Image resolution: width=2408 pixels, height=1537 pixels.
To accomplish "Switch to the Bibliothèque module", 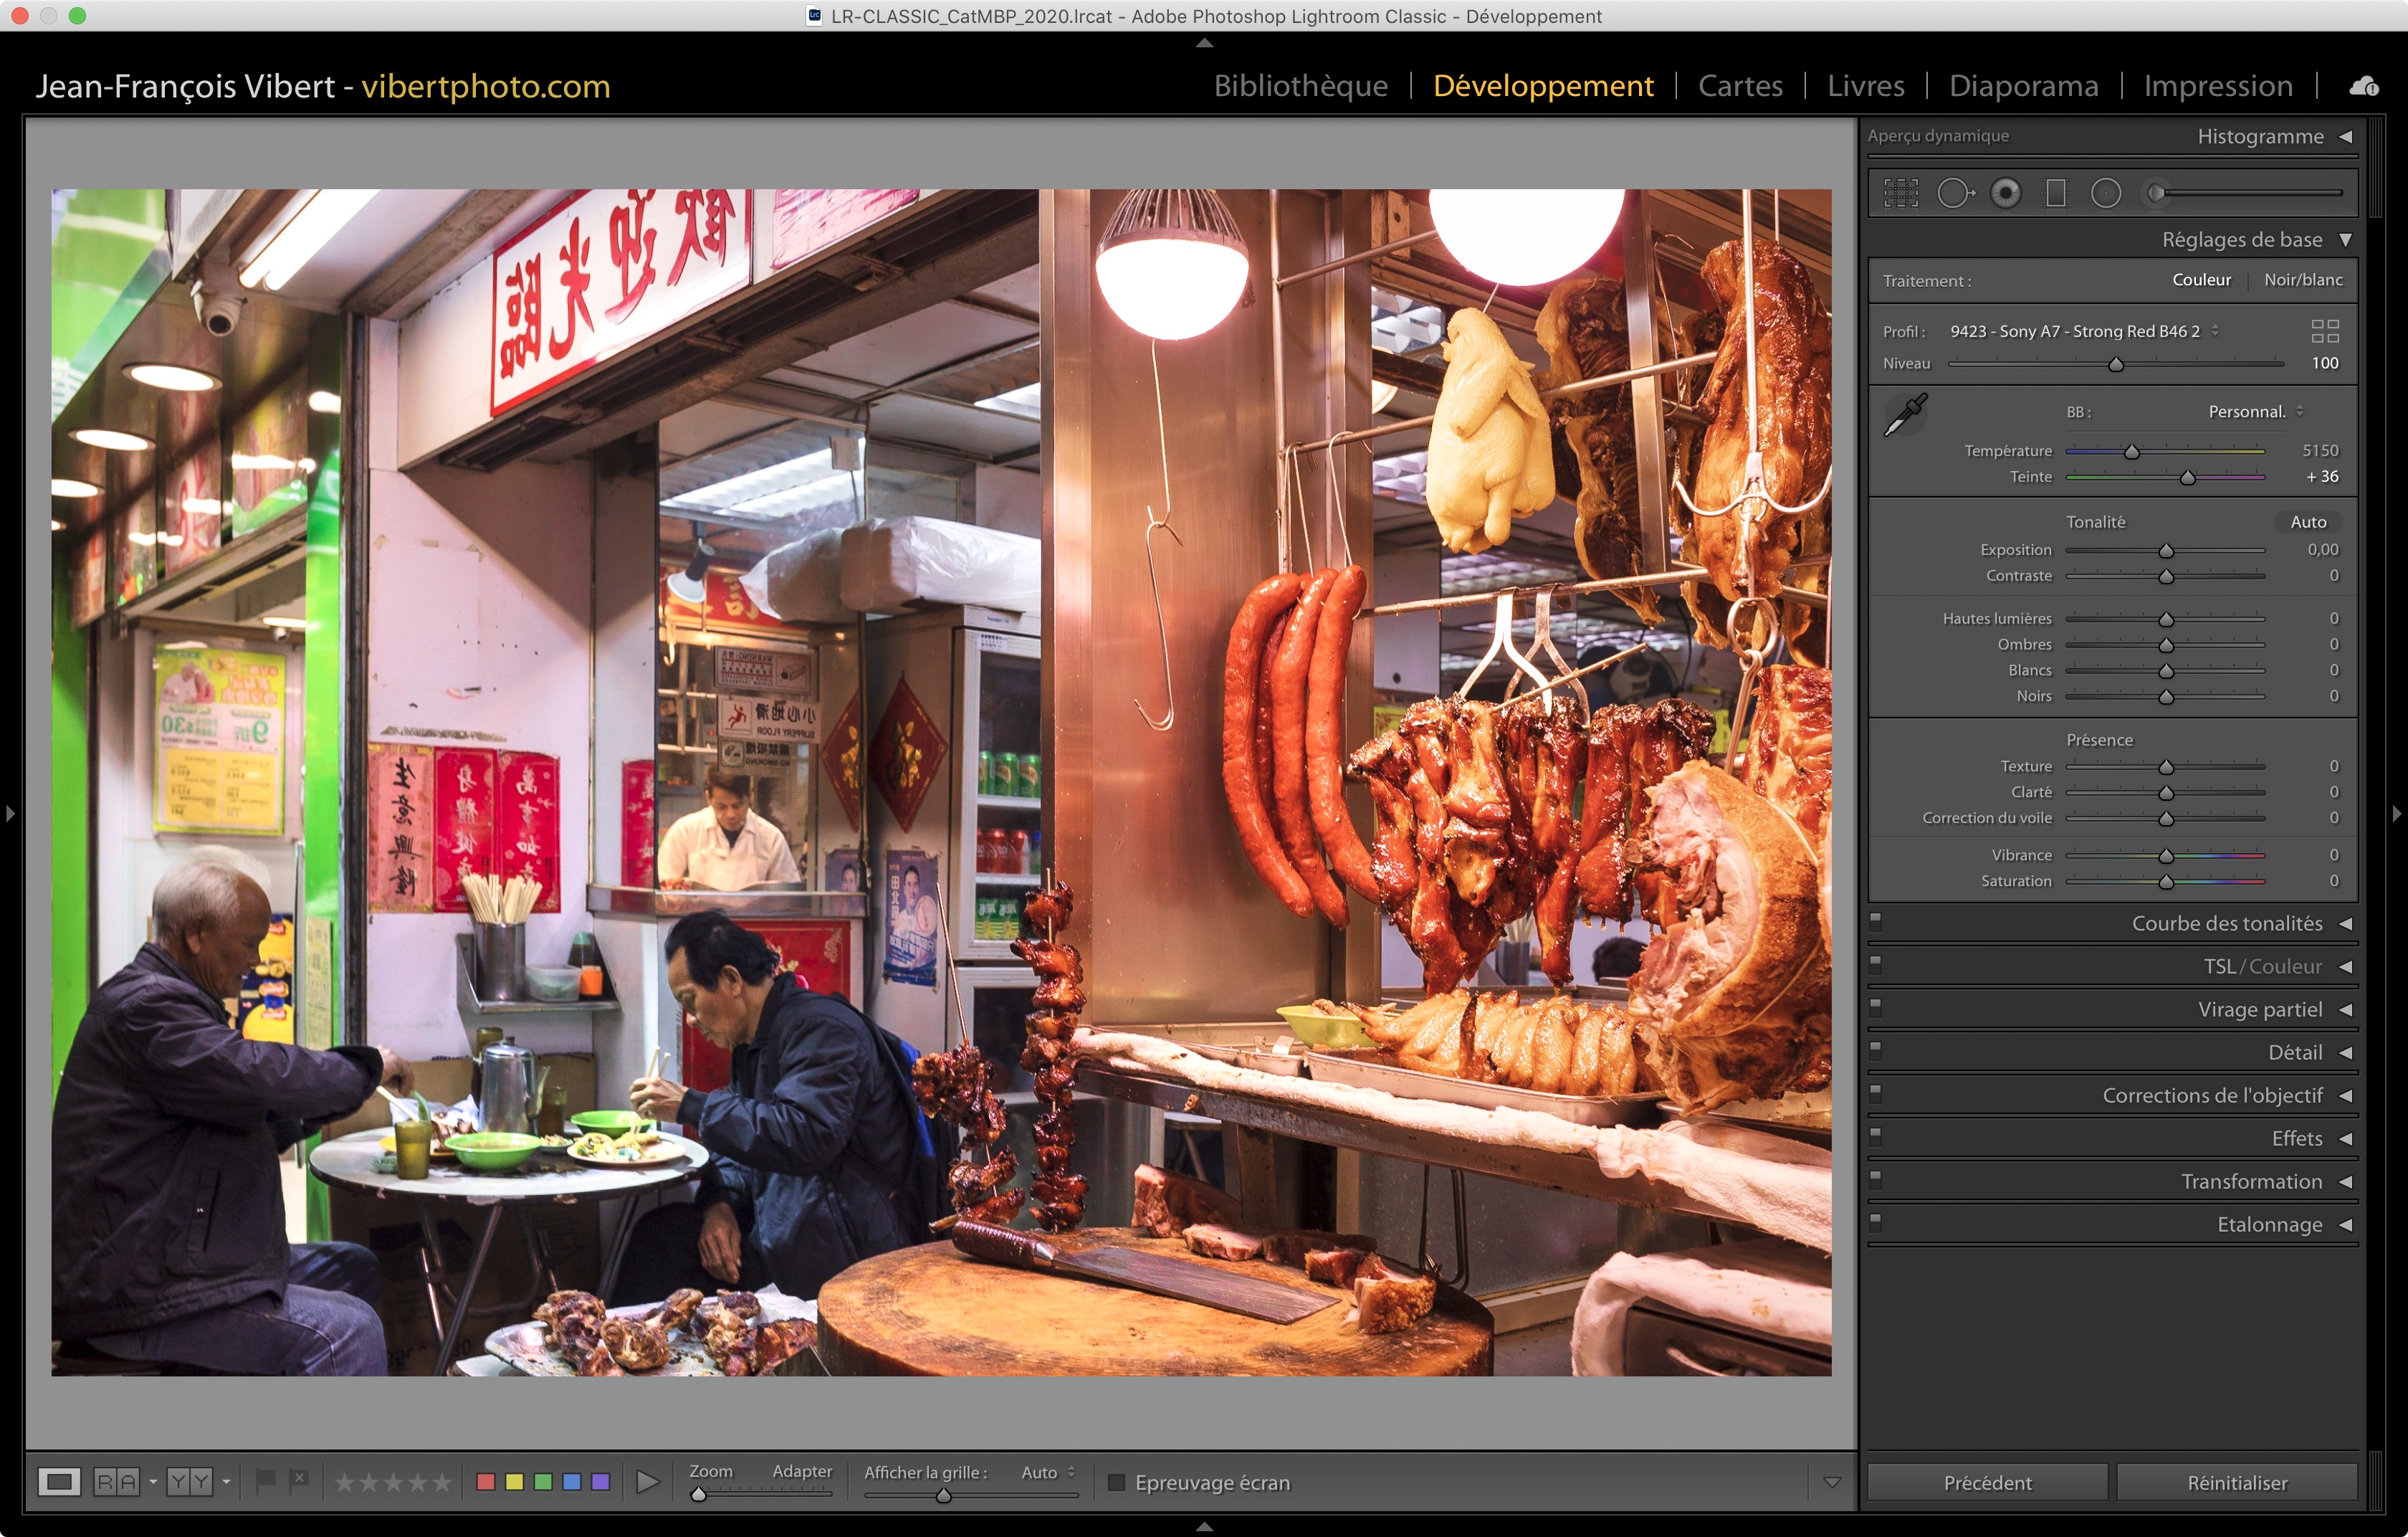I will point(1300,86).
